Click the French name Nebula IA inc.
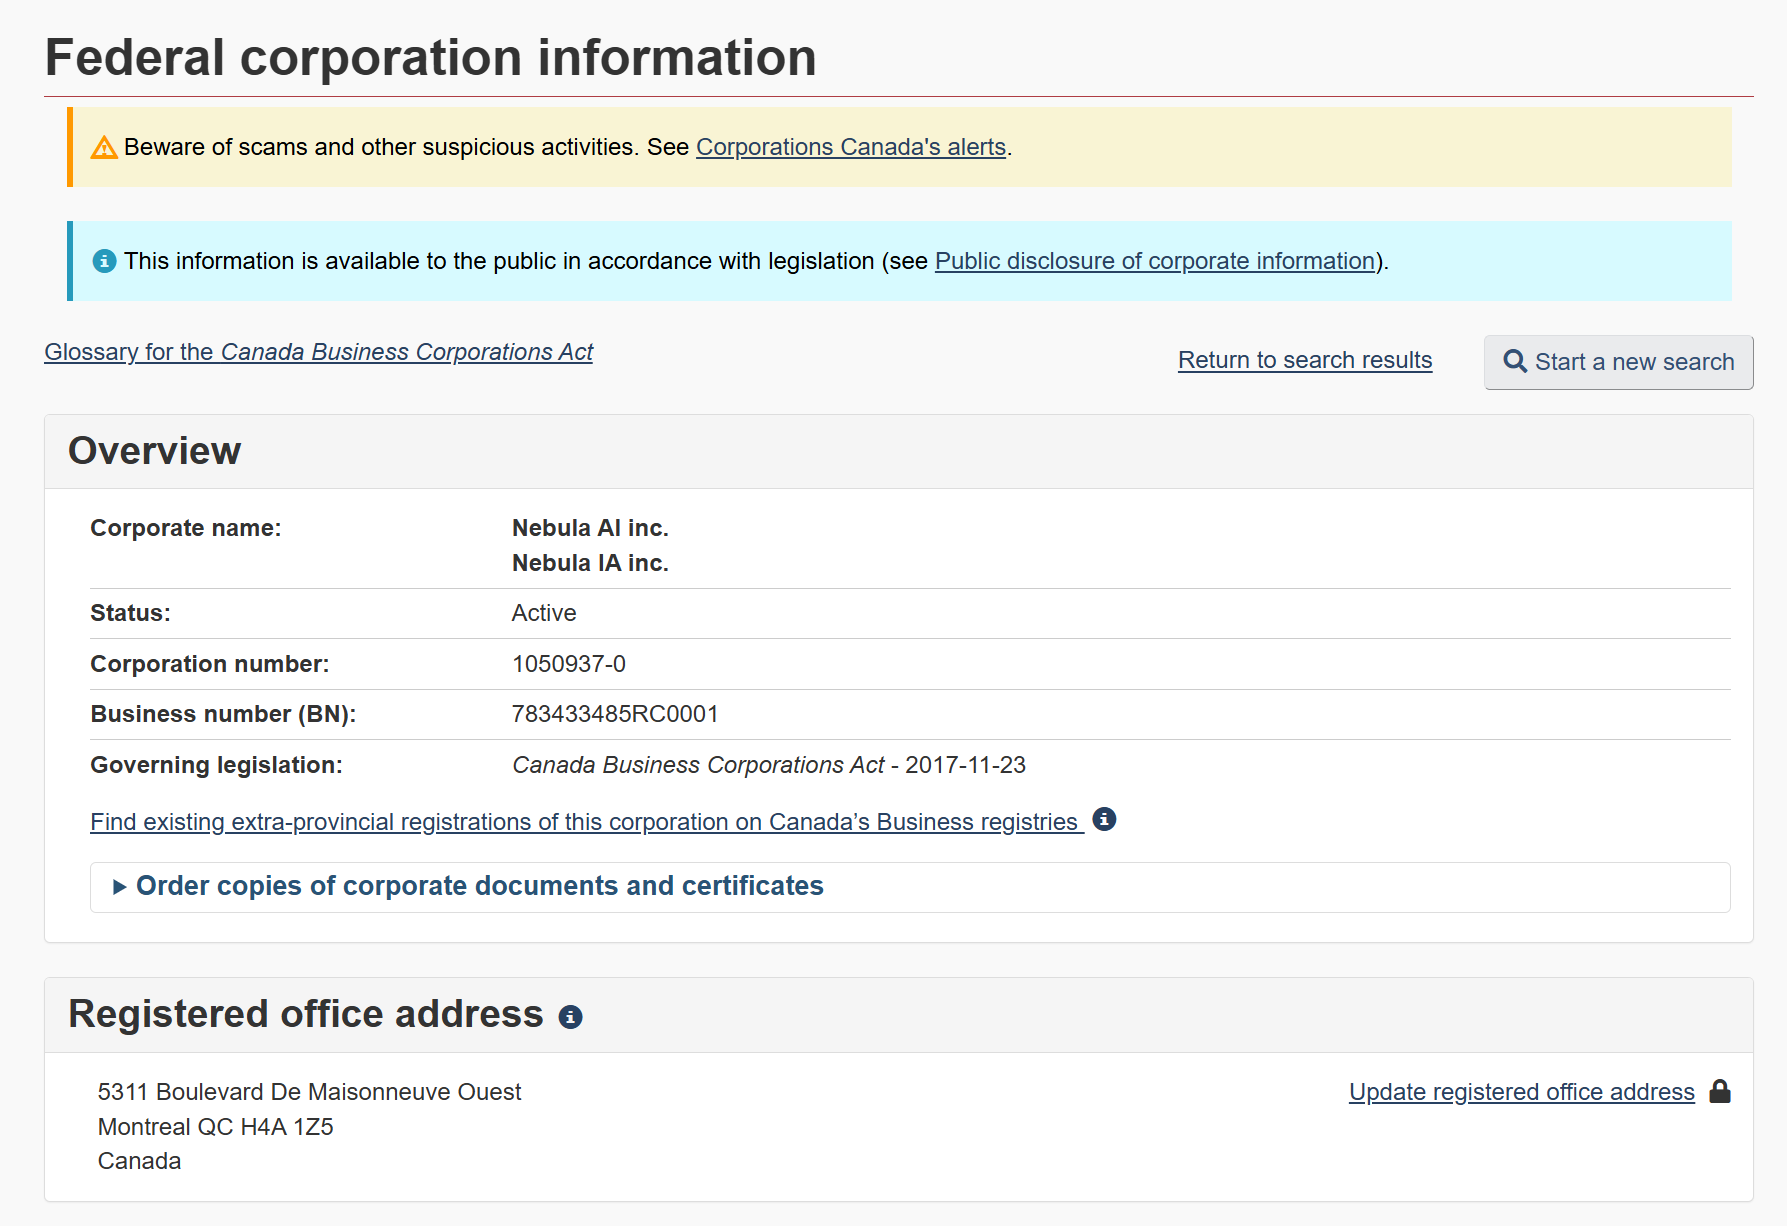The height and width of the screenshot is (1226, 1787). pos(590,563)
